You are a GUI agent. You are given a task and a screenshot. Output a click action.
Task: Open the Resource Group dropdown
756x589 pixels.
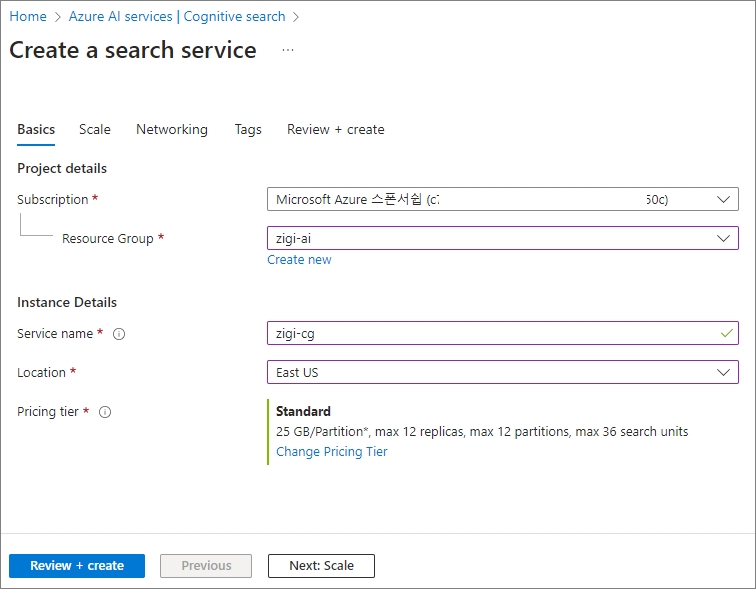[x=724, y=238]
